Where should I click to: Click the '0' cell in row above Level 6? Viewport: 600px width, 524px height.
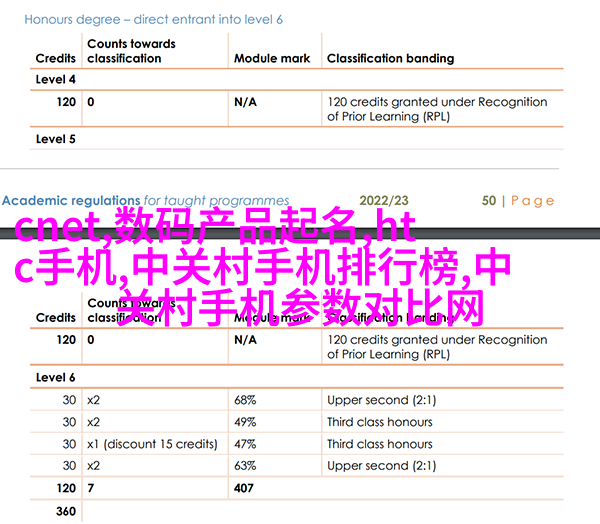click(x=91, y=340)
